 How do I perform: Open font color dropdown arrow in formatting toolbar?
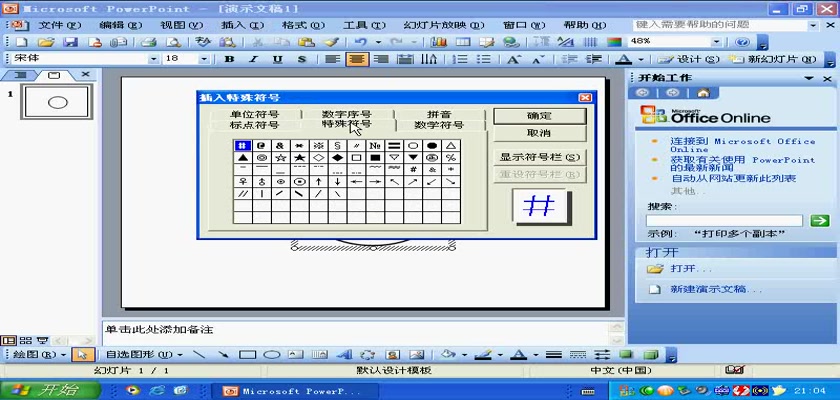(640, 59)
